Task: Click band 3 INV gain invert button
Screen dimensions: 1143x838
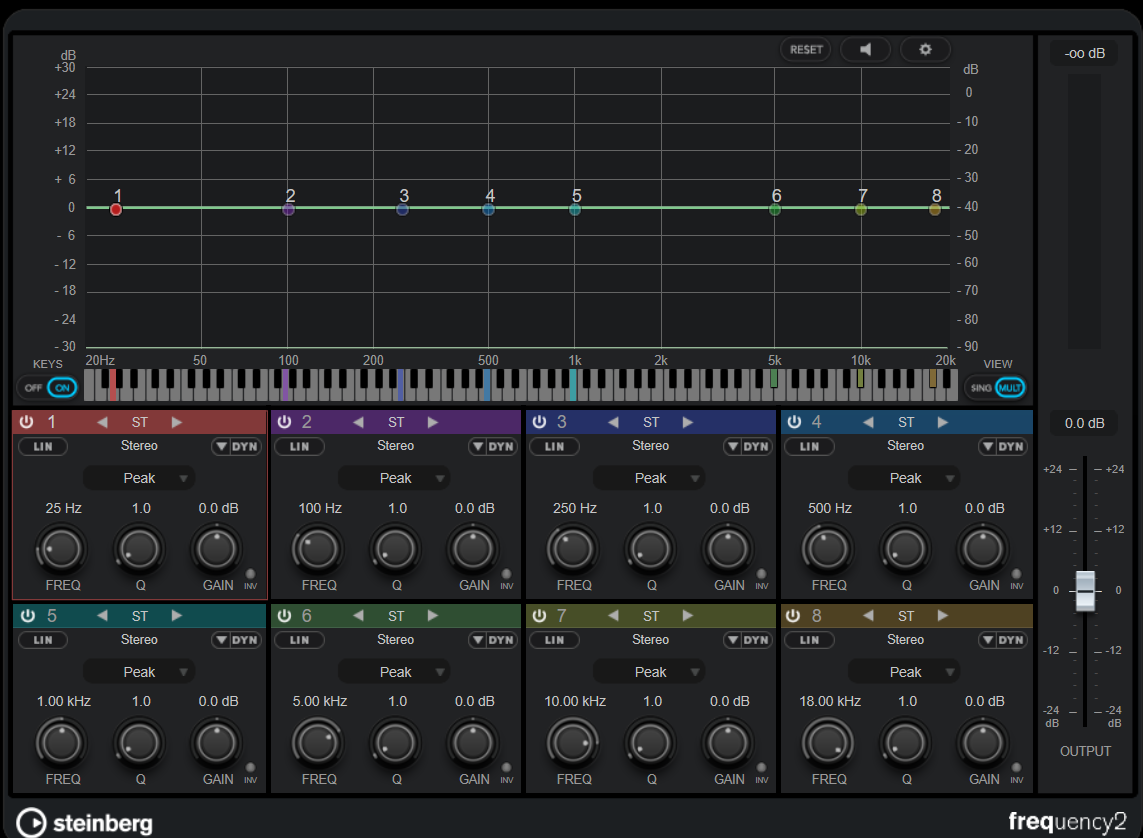Action: [x=761, y=574]
